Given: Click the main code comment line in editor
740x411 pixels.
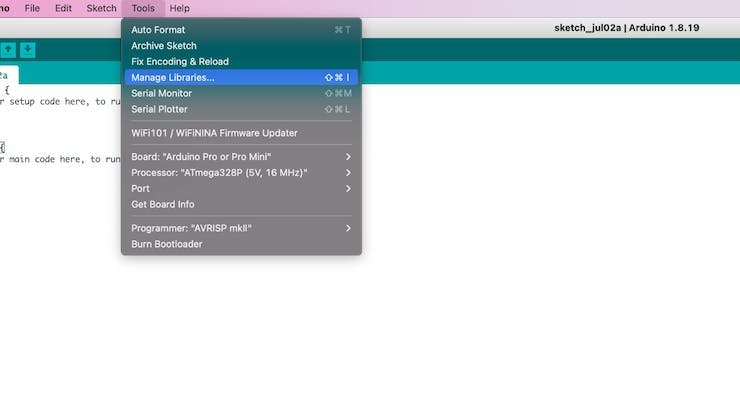Looking at the screenshot, I should pos(60,159).
